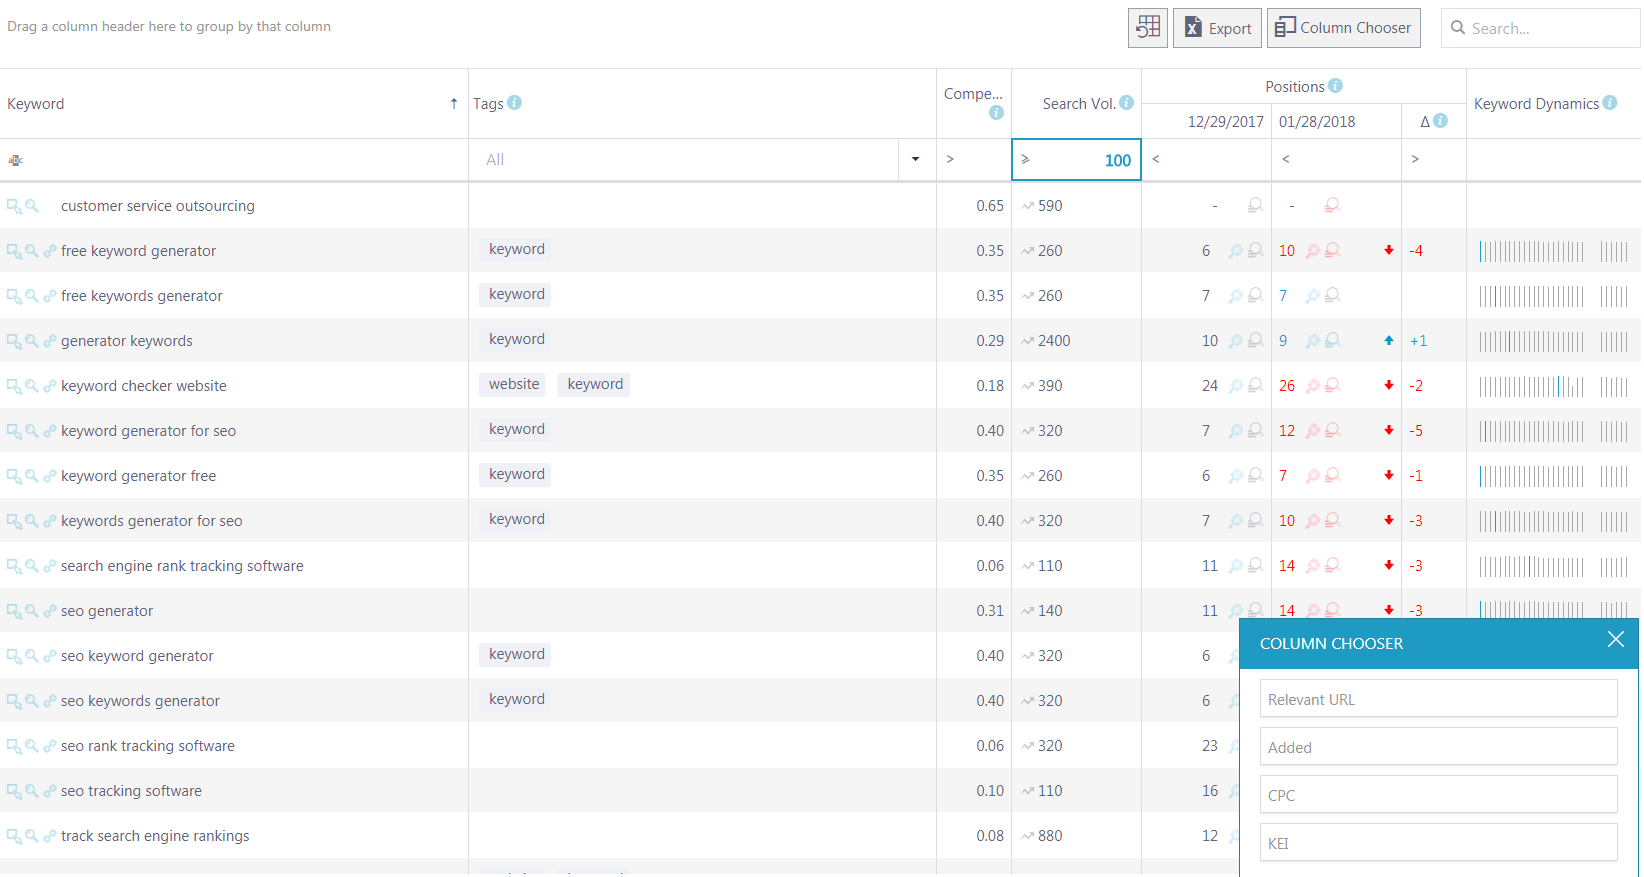Click magnifier icon for customer service outsourcing
Viewport: 1644px width, 877px height.
click(x=32, y=206)
